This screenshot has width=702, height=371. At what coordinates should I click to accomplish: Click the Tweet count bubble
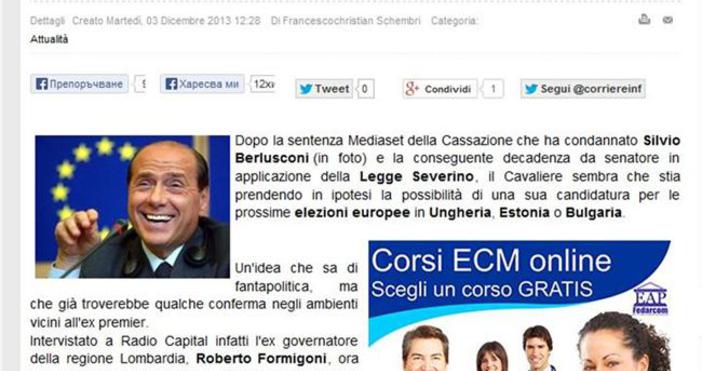tap(365, 89)
